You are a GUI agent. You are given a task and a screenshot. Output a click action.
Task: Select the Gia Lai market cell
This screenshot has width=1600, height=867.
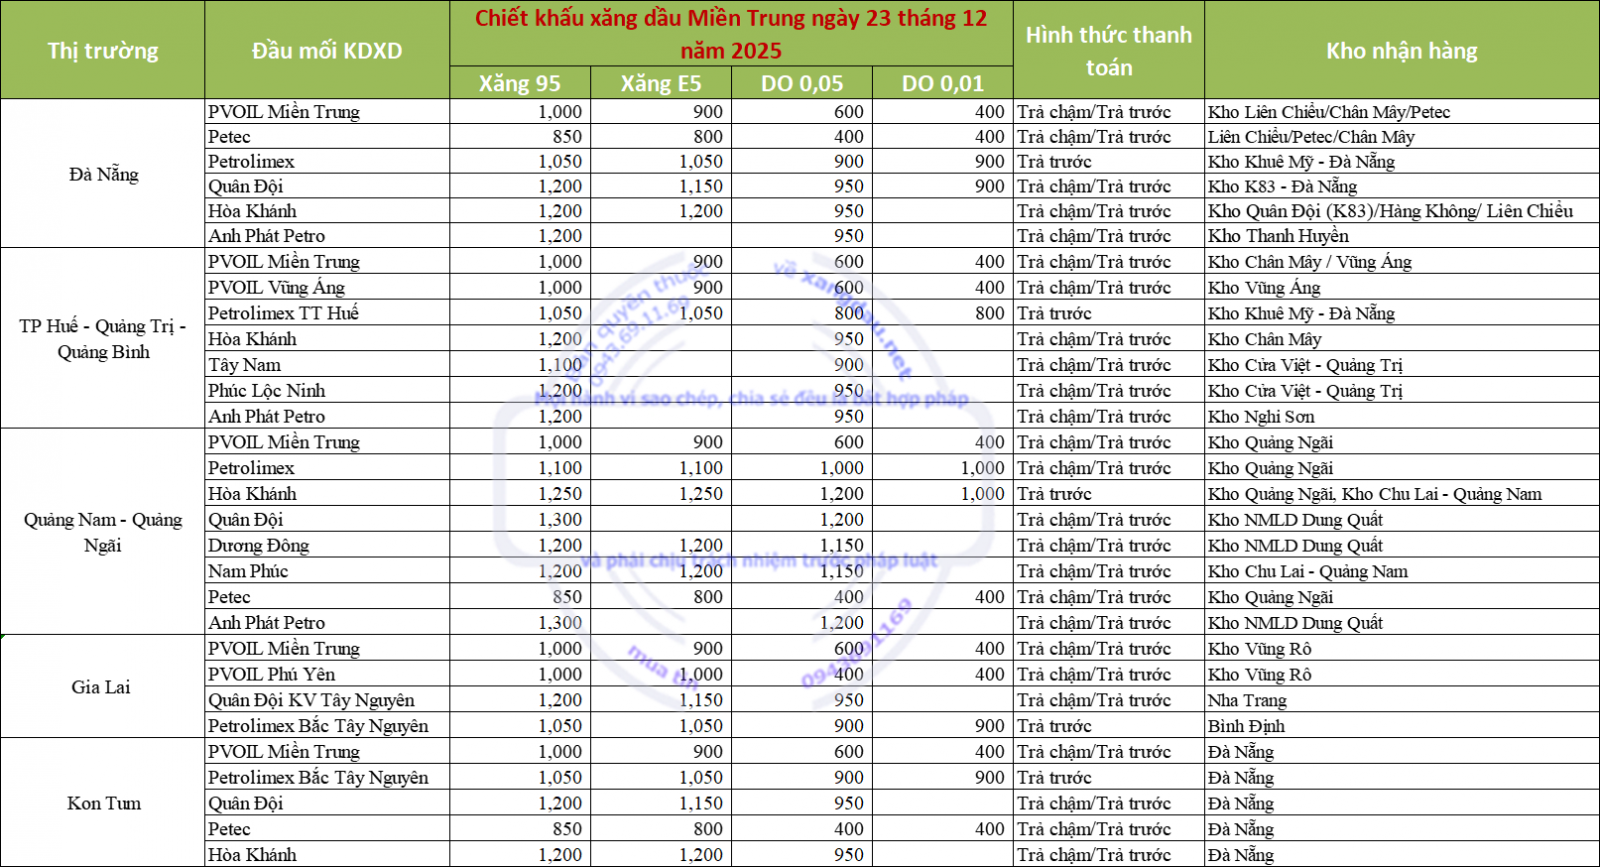(101, 687)
